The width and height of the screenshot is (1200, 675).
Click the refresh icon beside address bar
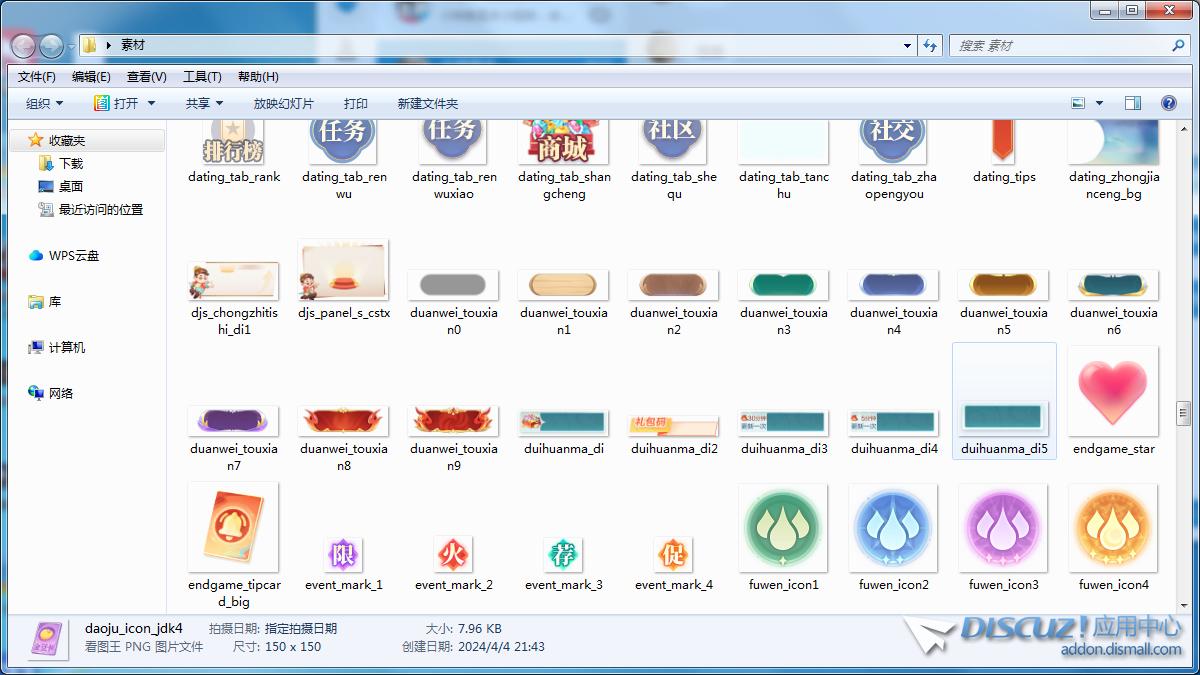click(x=931, y=46)
